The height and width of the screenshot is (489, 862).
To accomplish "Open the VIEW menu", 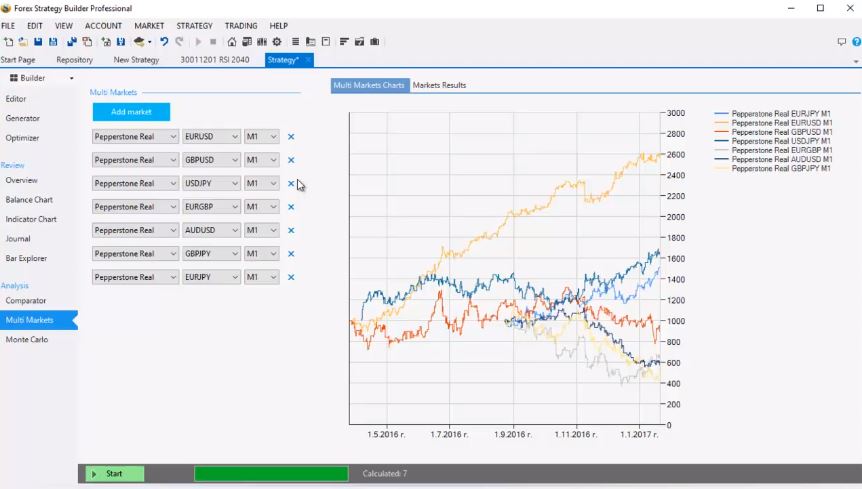I will 64,26.
